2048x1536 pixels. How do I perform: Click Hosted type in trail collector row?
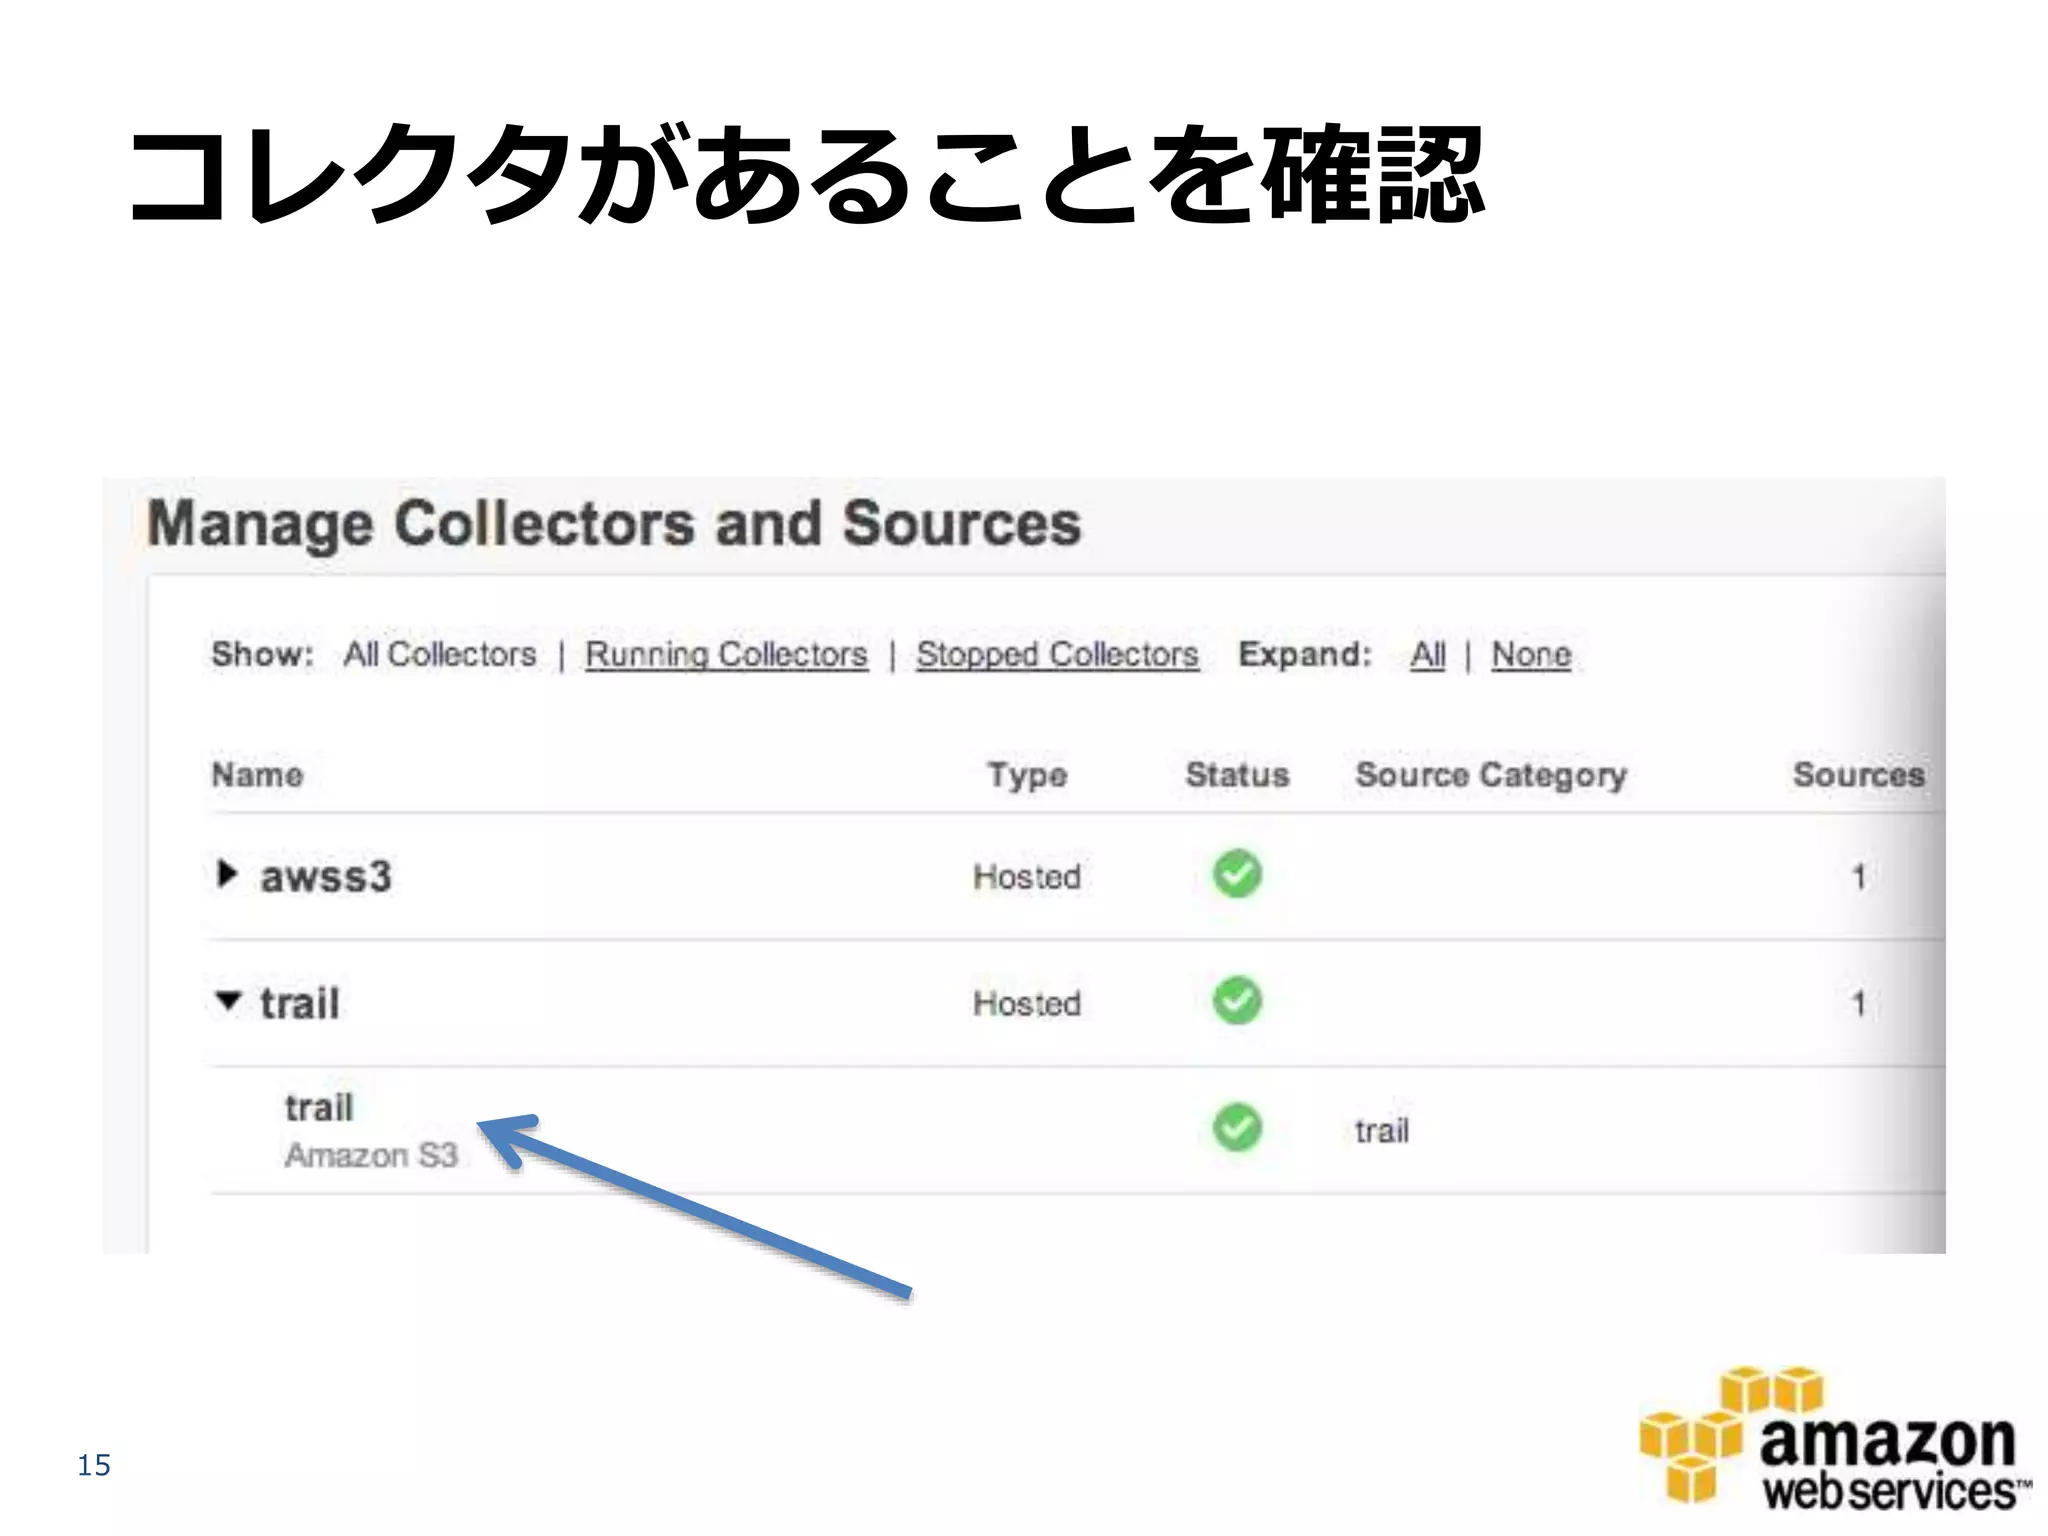[1027, 1004]
